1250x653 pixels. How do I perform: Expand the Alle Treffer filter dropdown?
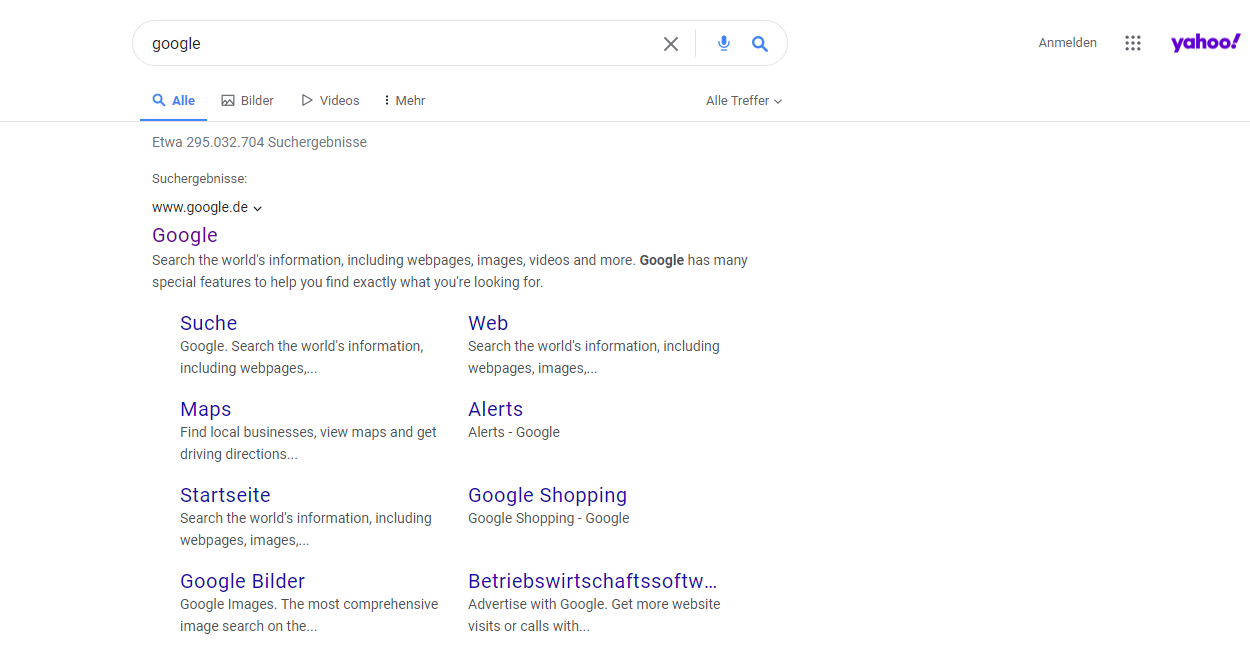(744, 101)
